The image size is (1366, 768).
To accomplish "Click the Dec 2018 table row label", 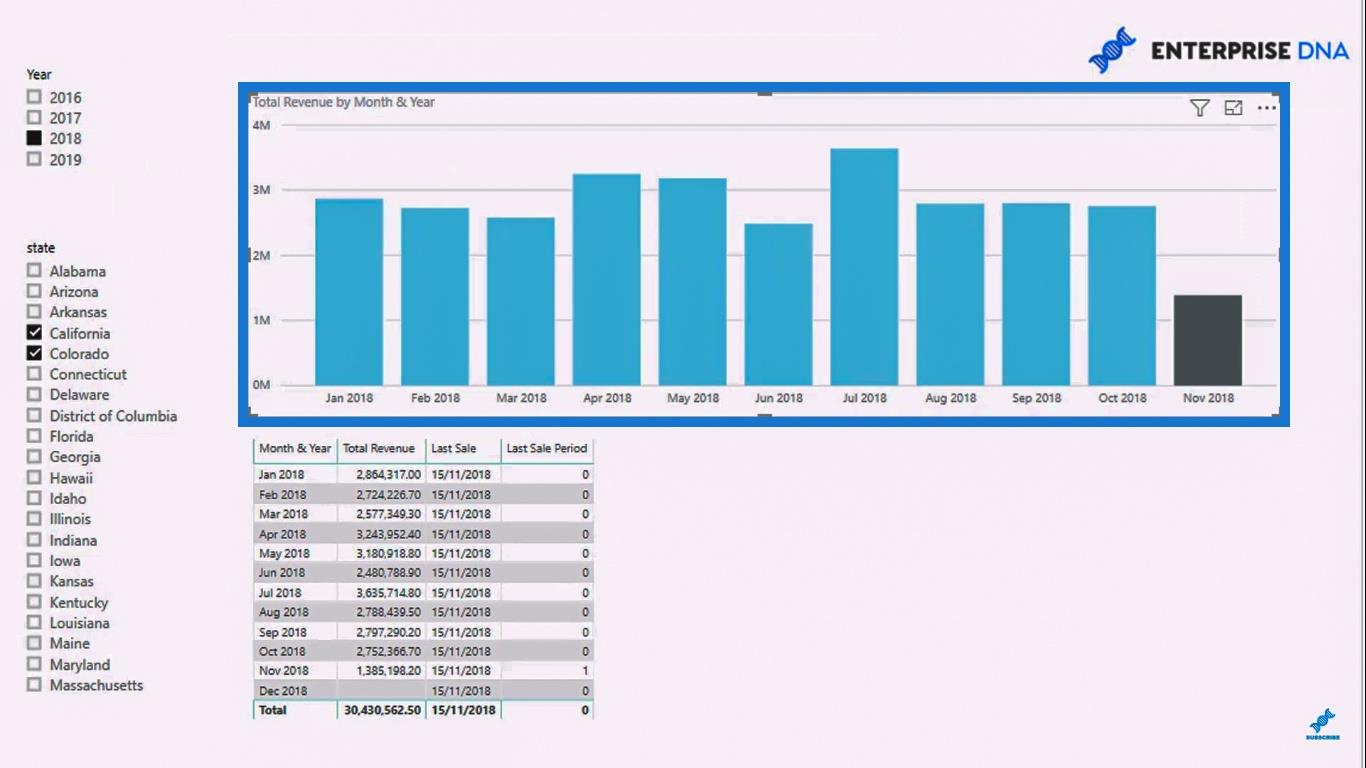I will [282, 690].
